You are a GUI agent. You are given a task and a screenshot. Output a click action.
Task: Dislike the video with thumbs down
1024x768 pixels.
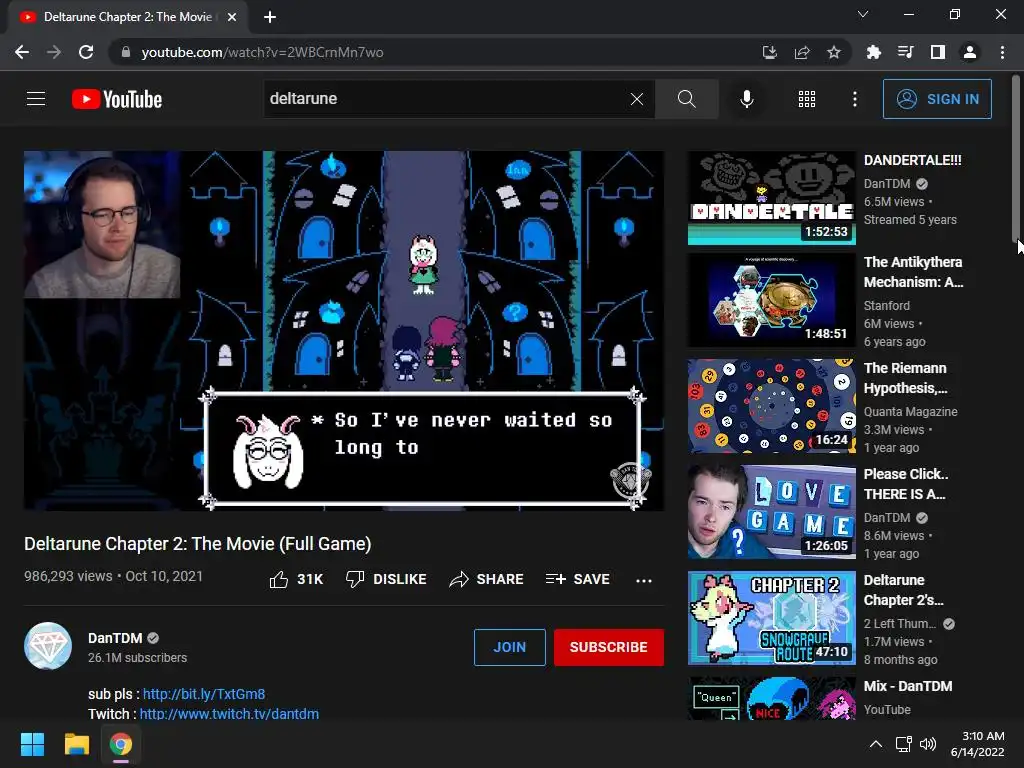pos(386,579)
